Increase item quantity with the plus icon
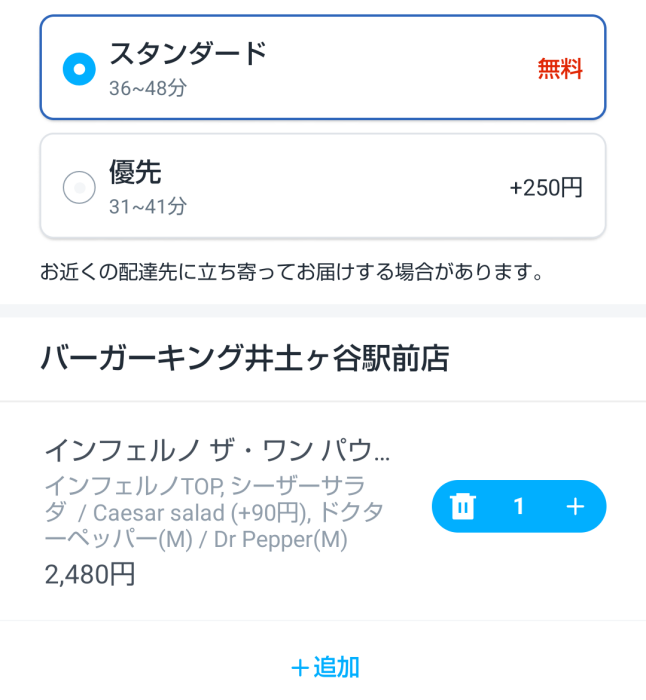The width and height of the screenshot is (646, 700). point(575,507)
